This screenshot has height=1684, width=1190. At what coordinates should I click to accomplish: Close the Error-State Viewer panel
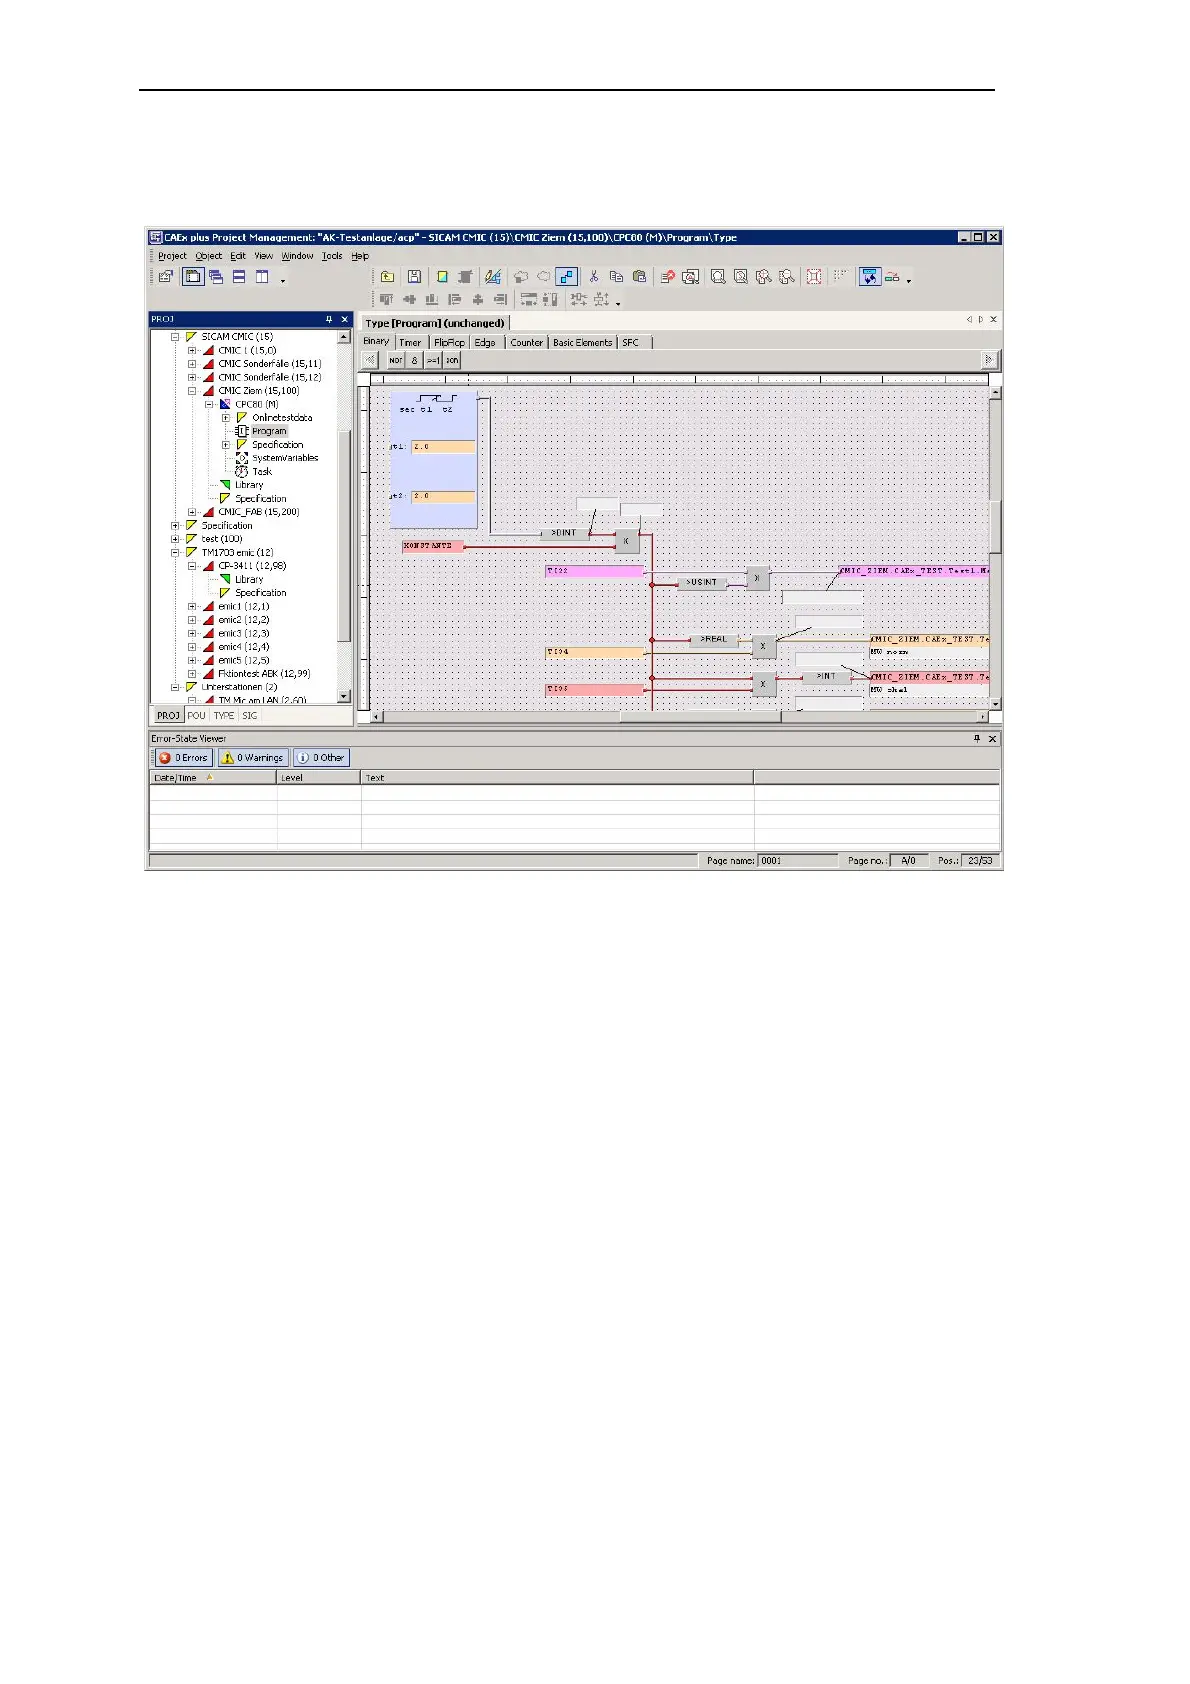coord(993,738)
